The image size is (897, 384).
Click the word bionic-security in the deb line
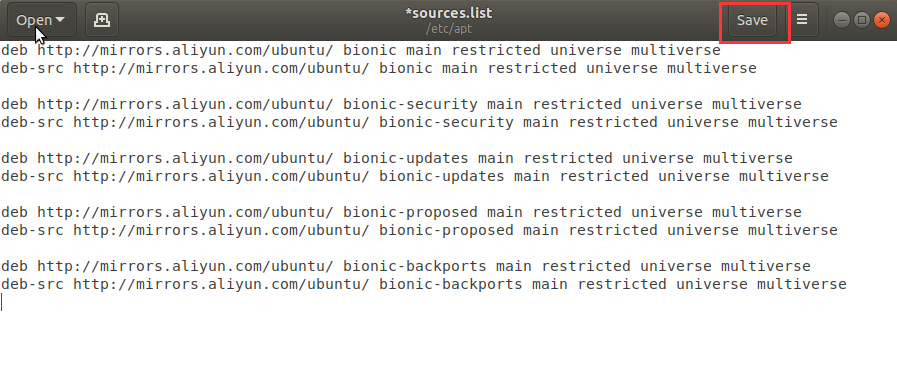coord(410,104)
